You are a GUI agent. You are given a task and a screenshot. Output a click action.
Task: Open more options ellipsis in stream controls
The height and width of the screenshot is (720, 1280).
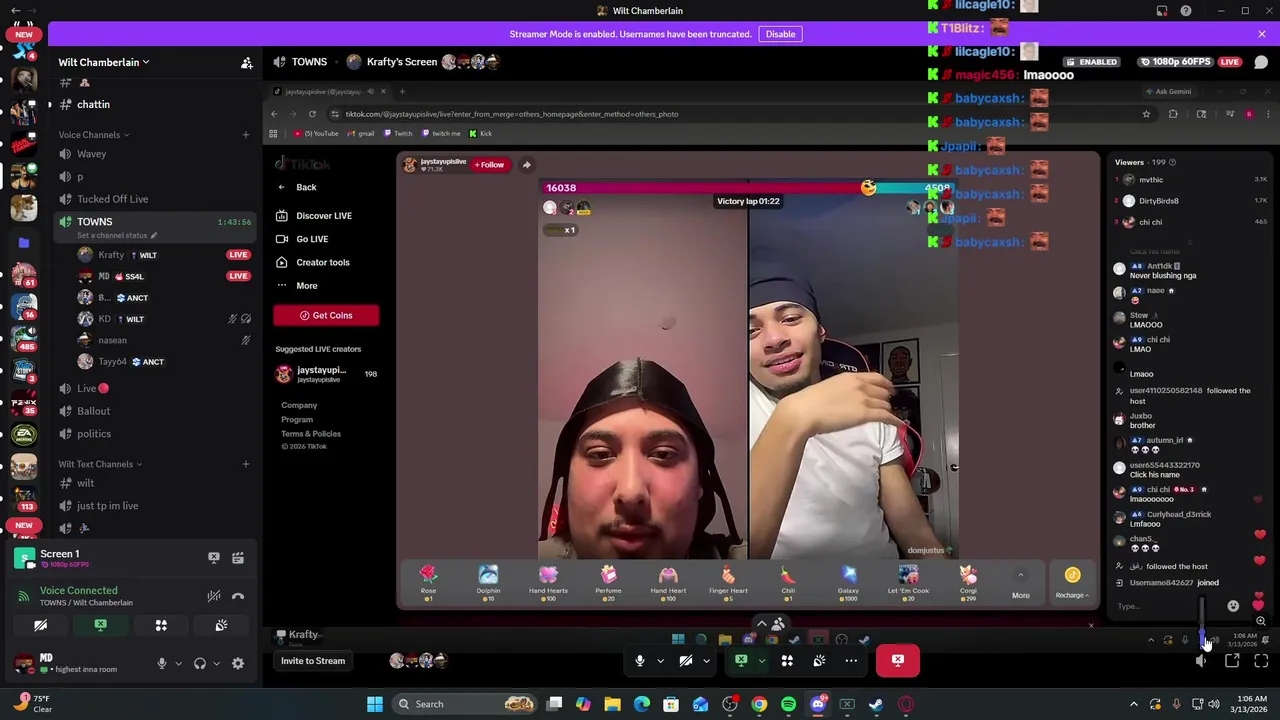[851, 660]
